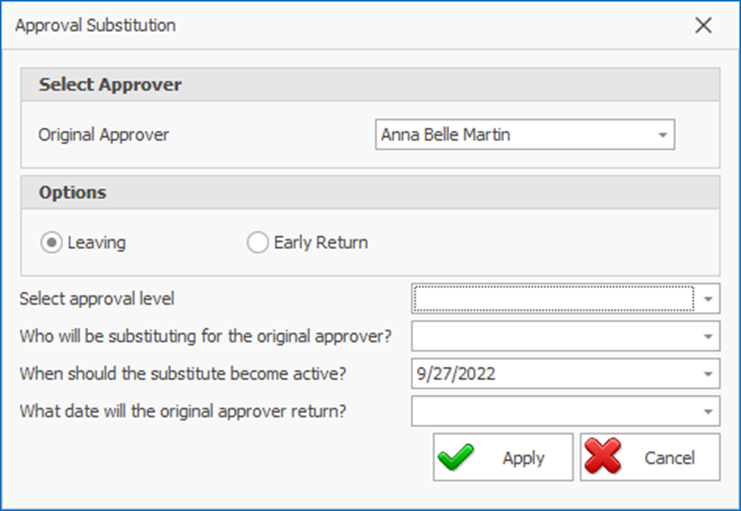Close the Approval Substitution dialog
Viewport: 741px width, 511px height.
tap(704, 26)
